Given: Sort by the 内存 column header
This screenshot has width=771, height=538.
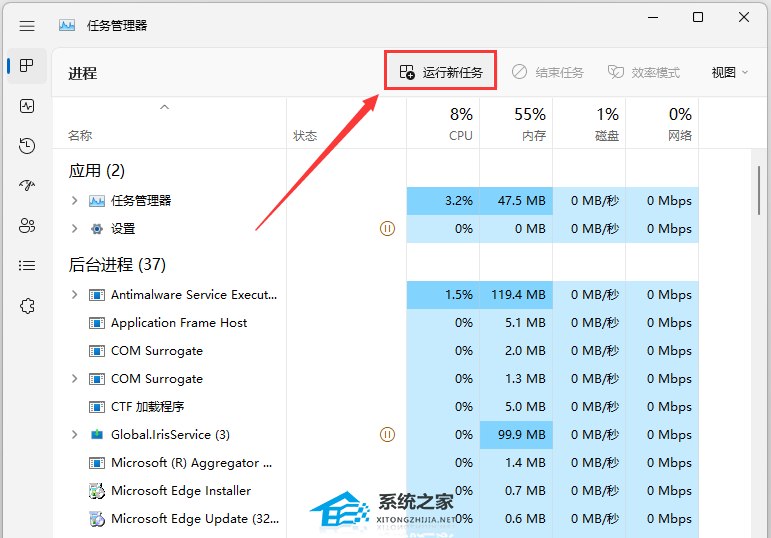Looking at the screenshot, I should point(516,123).
